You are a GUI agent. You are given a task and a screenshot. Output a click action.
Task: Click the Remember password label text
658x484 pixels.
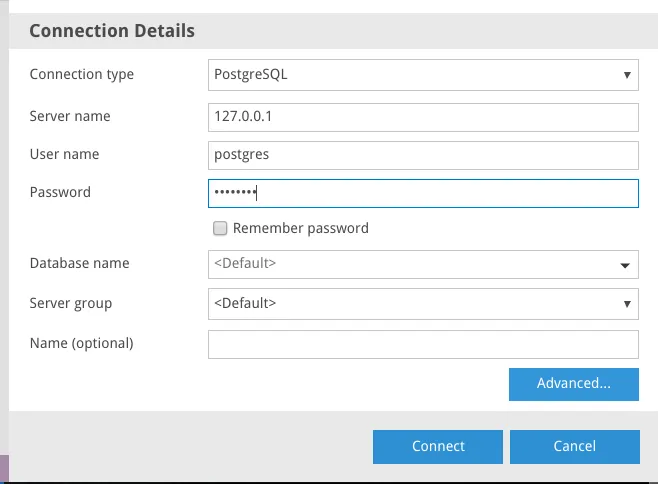300,228
